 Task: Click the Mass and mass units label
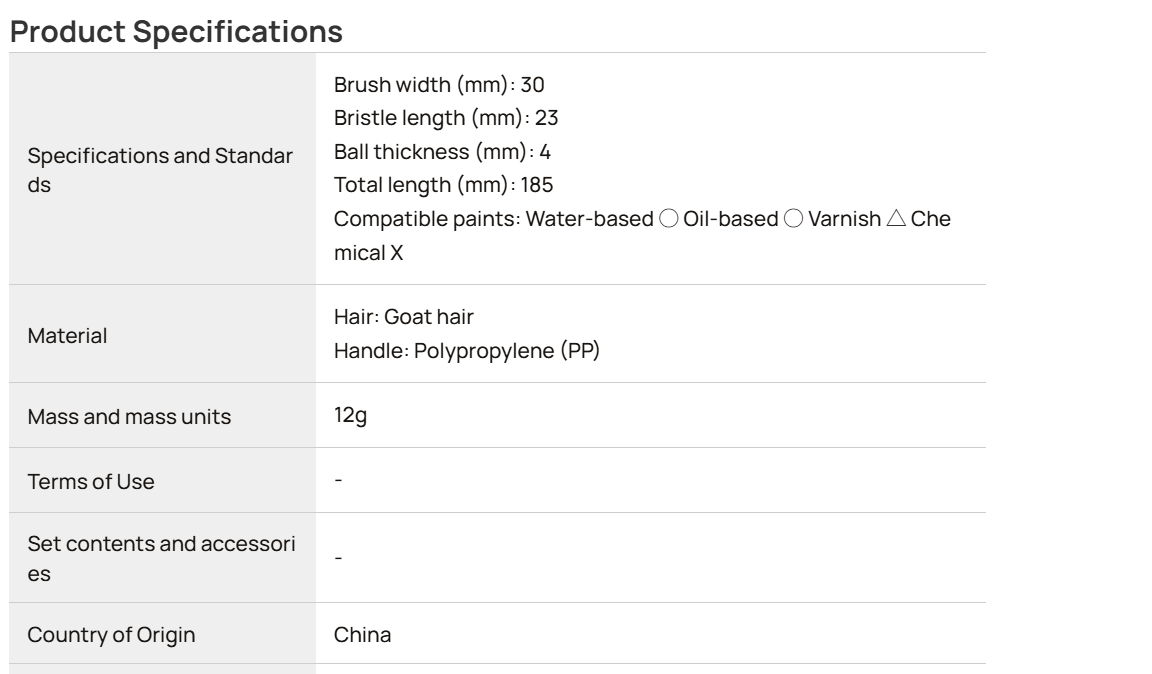pyautogui.click(x=129, y=417)
